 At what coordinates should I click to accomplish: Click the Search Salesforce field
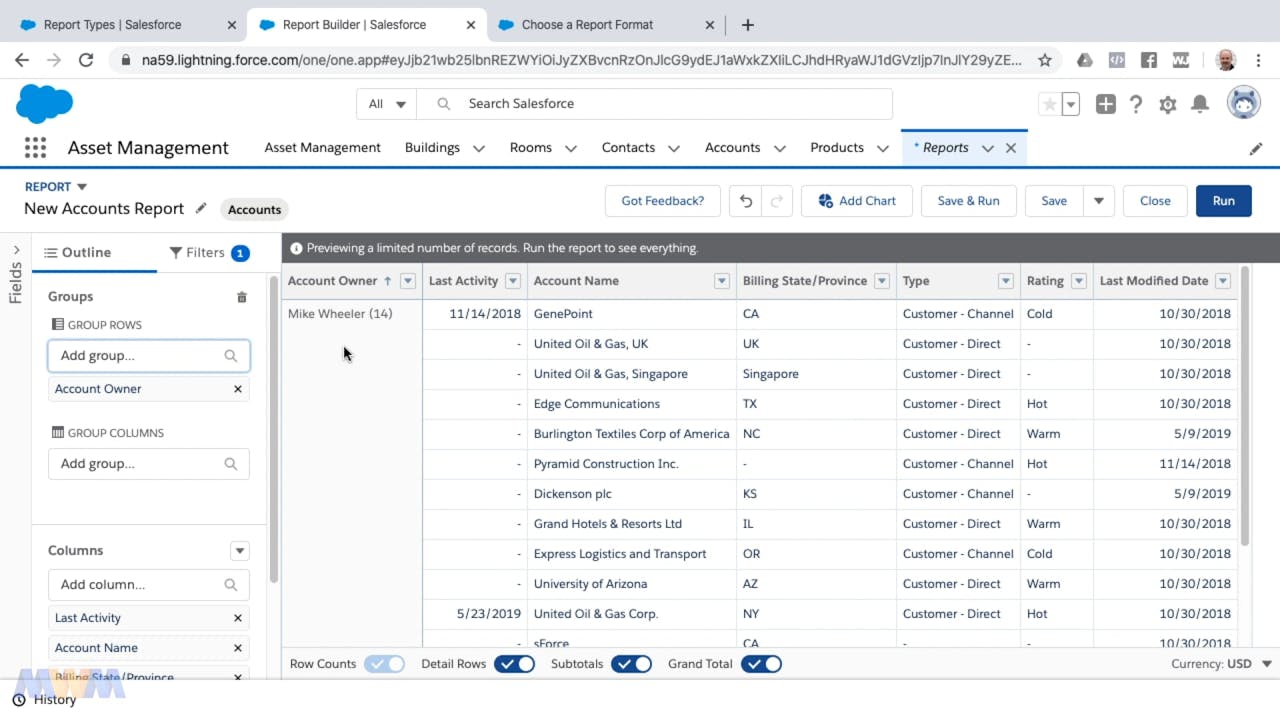tap(654, 104)
